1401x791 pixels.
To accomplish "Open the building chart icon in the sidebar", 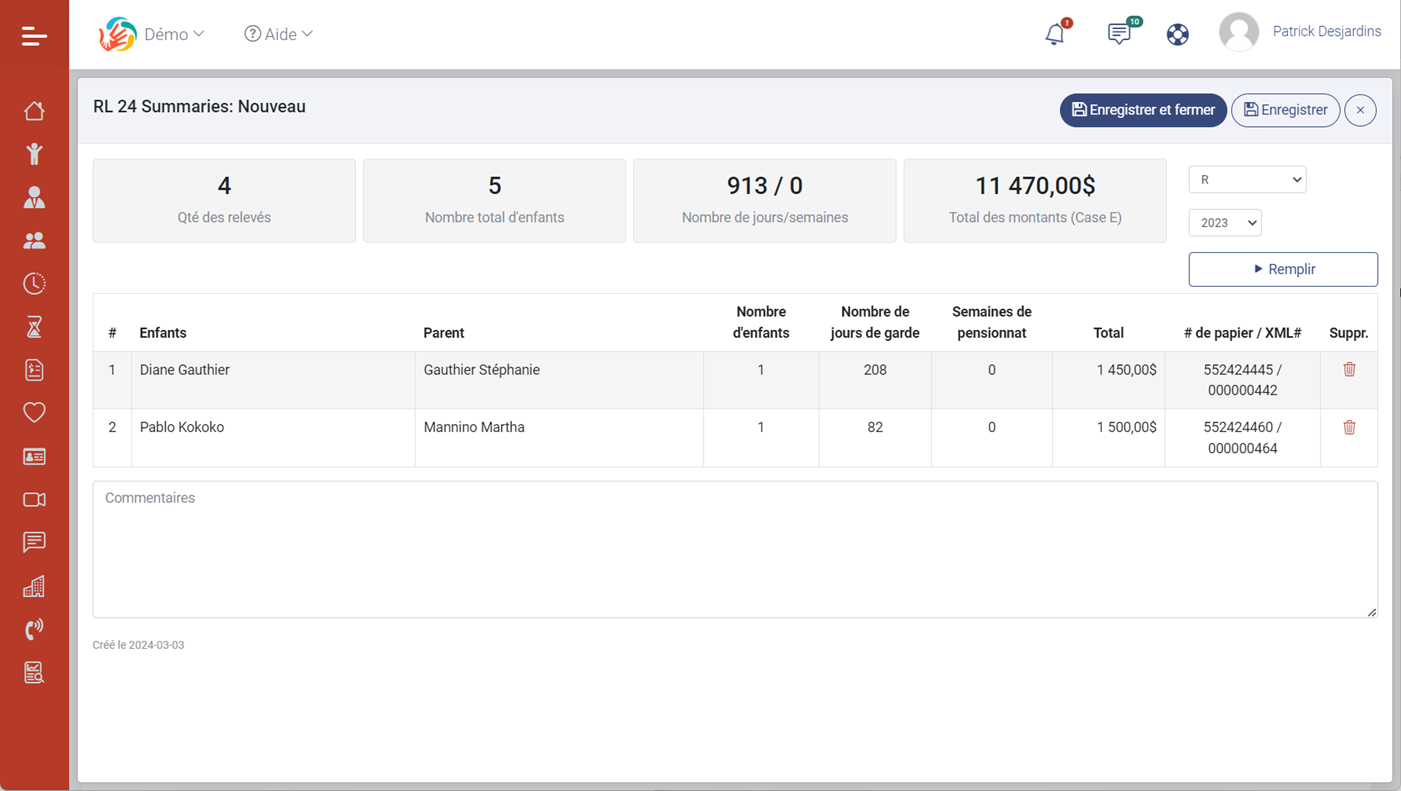I will pos(34,586).
